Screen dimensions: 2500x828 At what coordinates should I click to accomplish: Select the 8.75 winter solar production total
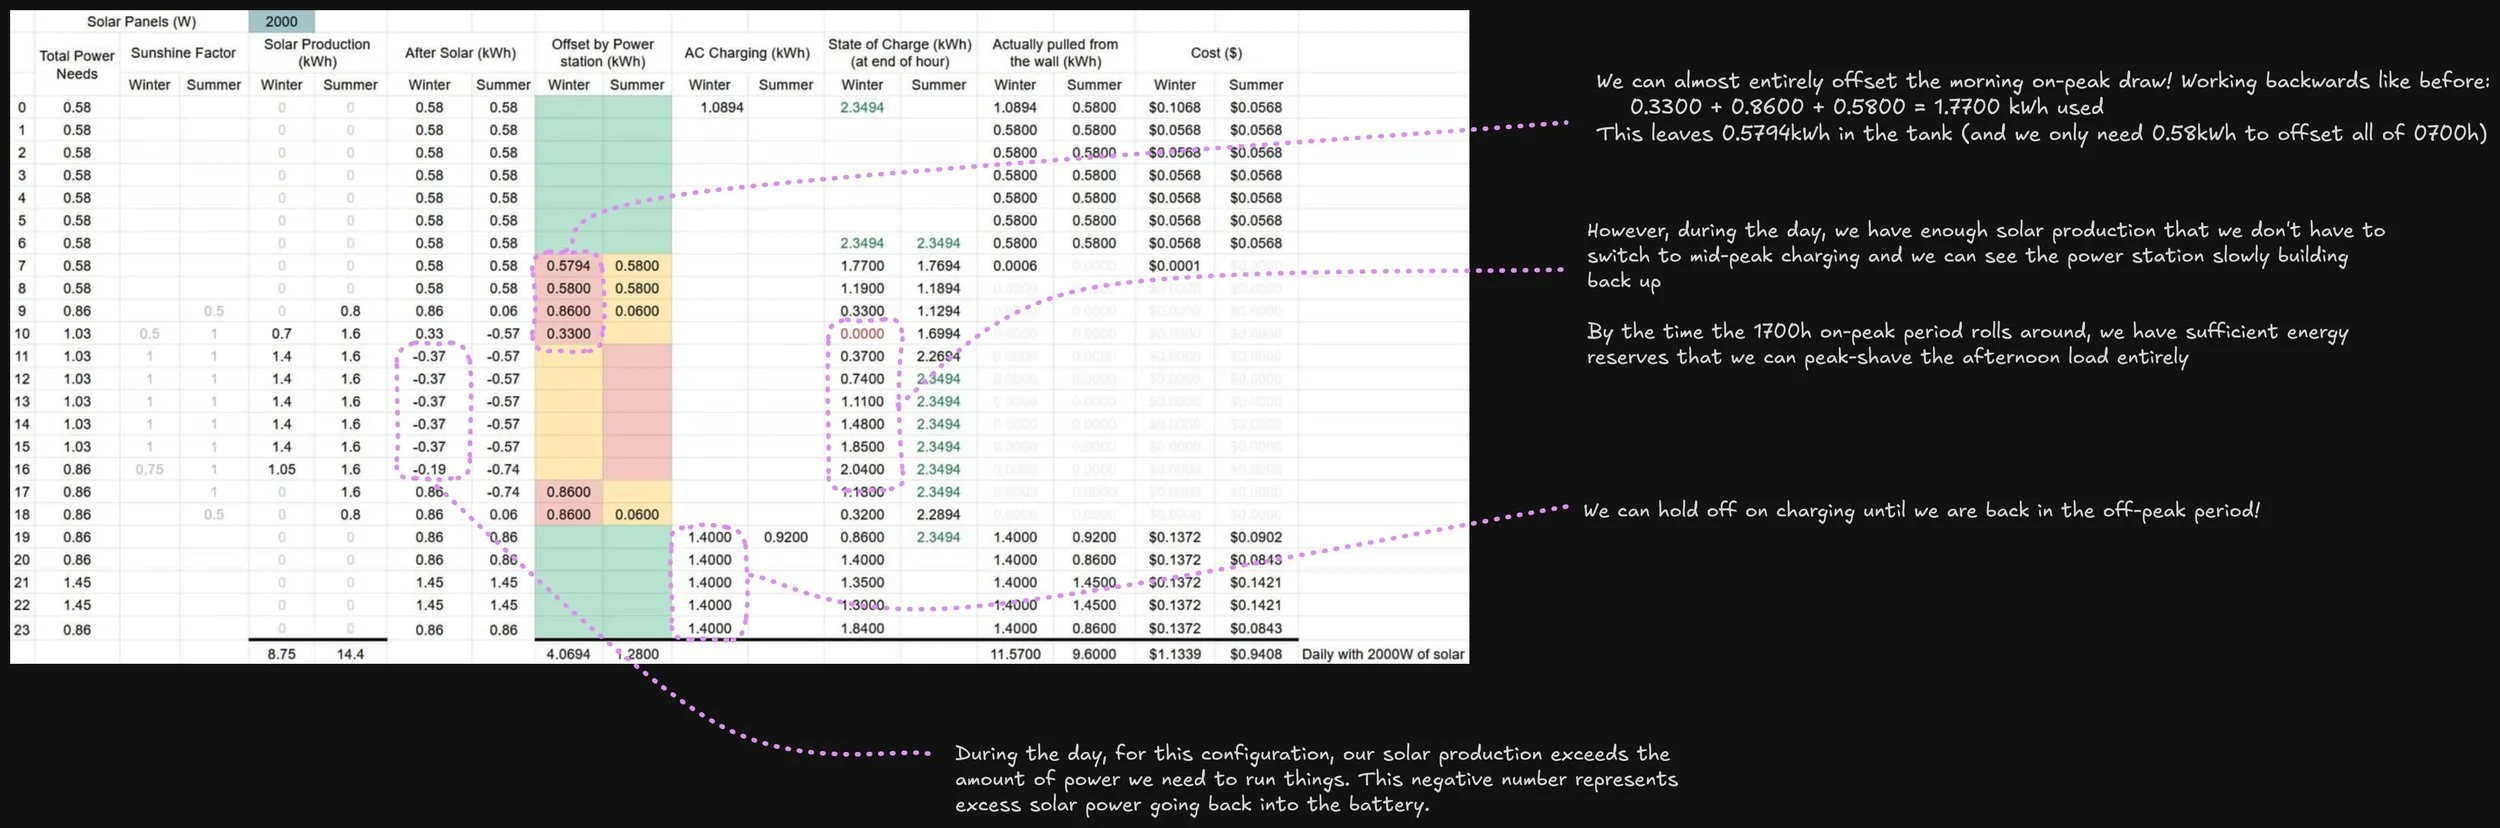pyautogui.click(x=281, y=654)
